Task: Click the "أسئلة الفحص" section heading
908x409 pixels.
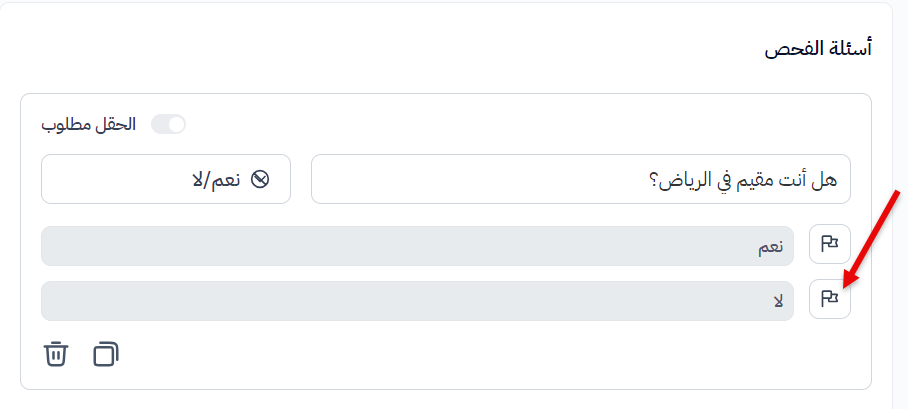Action: 818,49
